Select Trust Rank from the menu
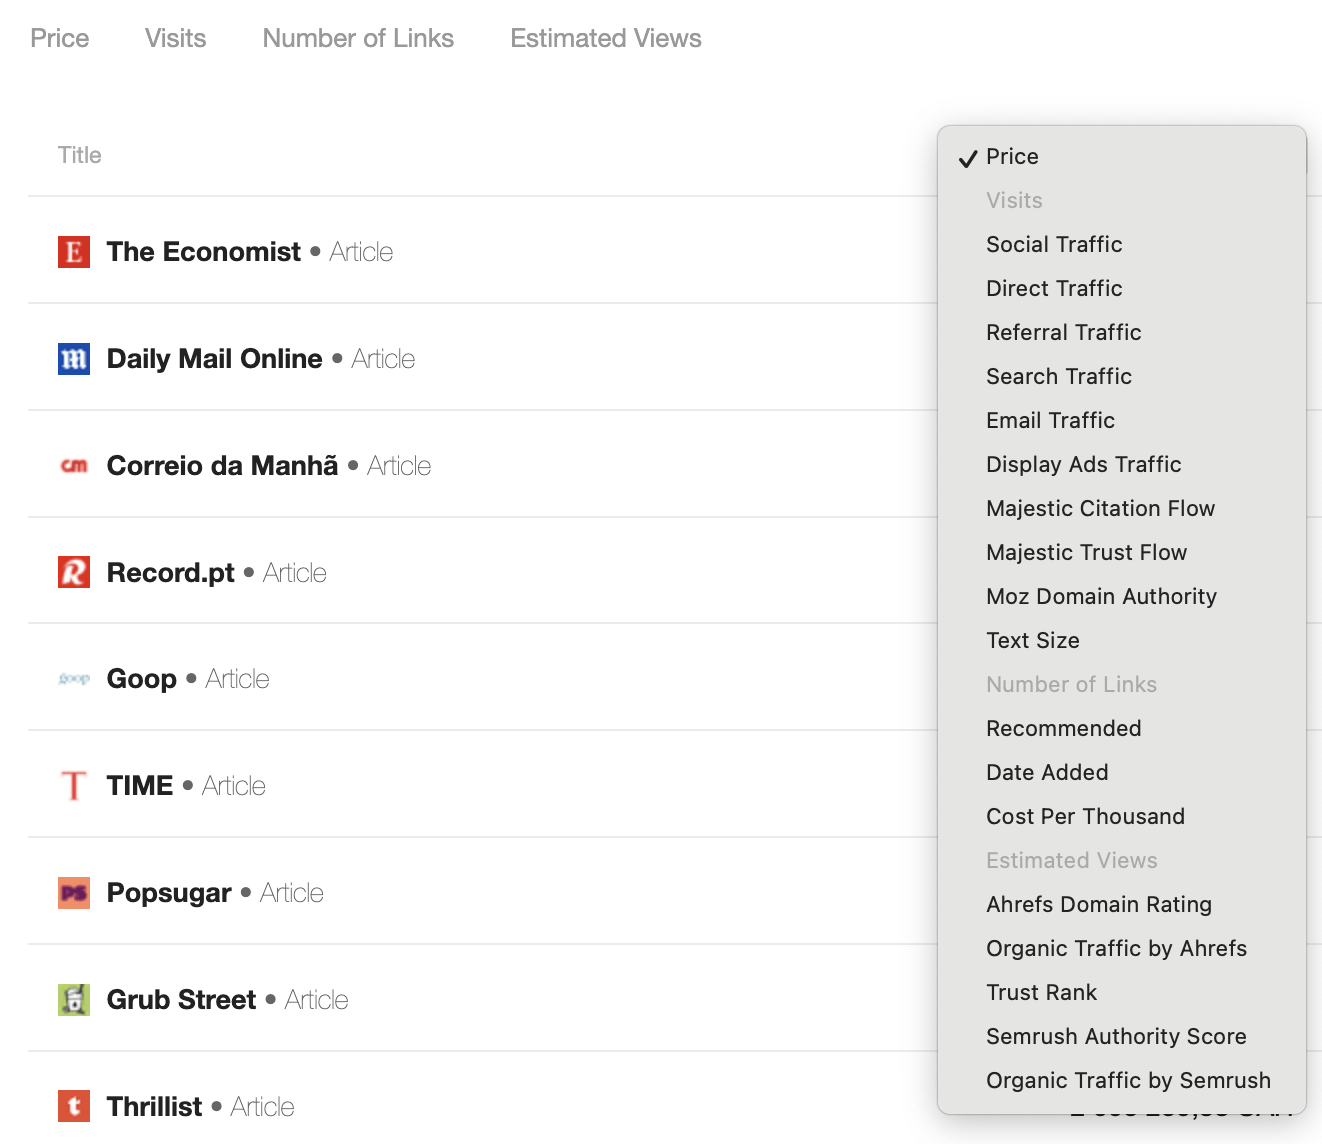Image resolution: width=1322 pixels, height=1144 pixels. click(1122, 992)
